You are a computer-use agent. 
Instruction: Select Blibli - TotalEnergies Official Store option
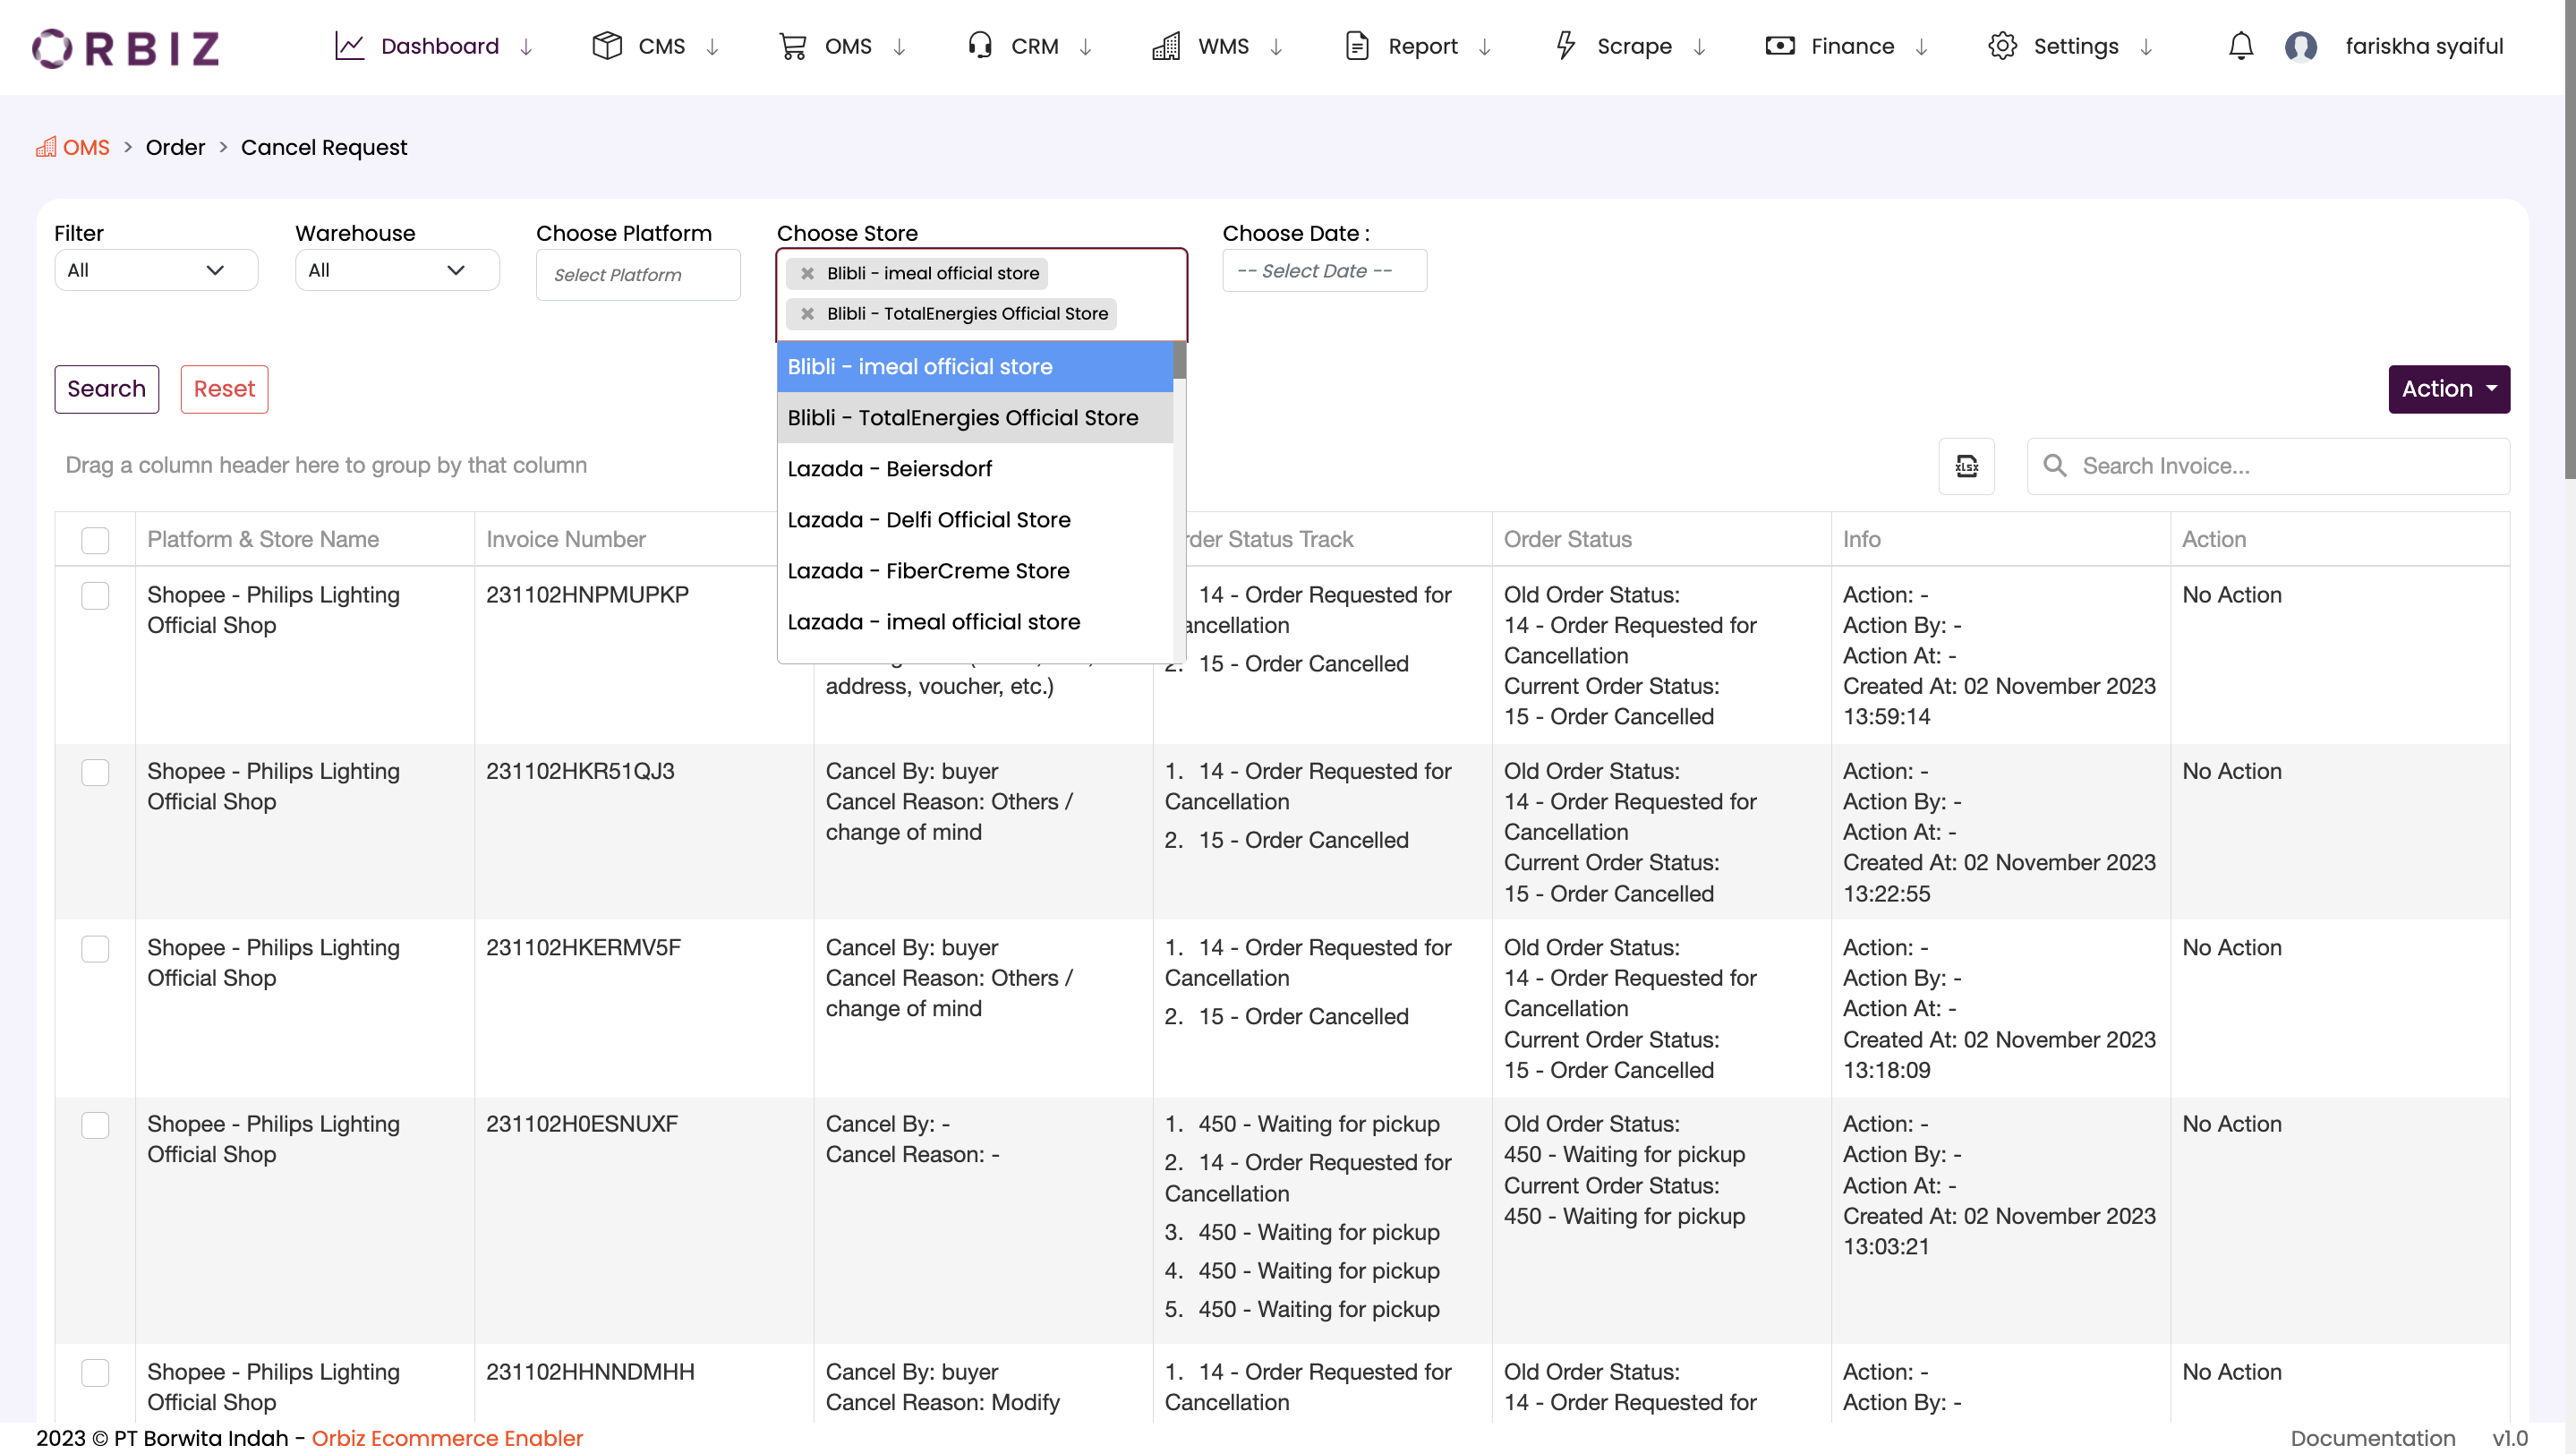(x=975, y=418)
